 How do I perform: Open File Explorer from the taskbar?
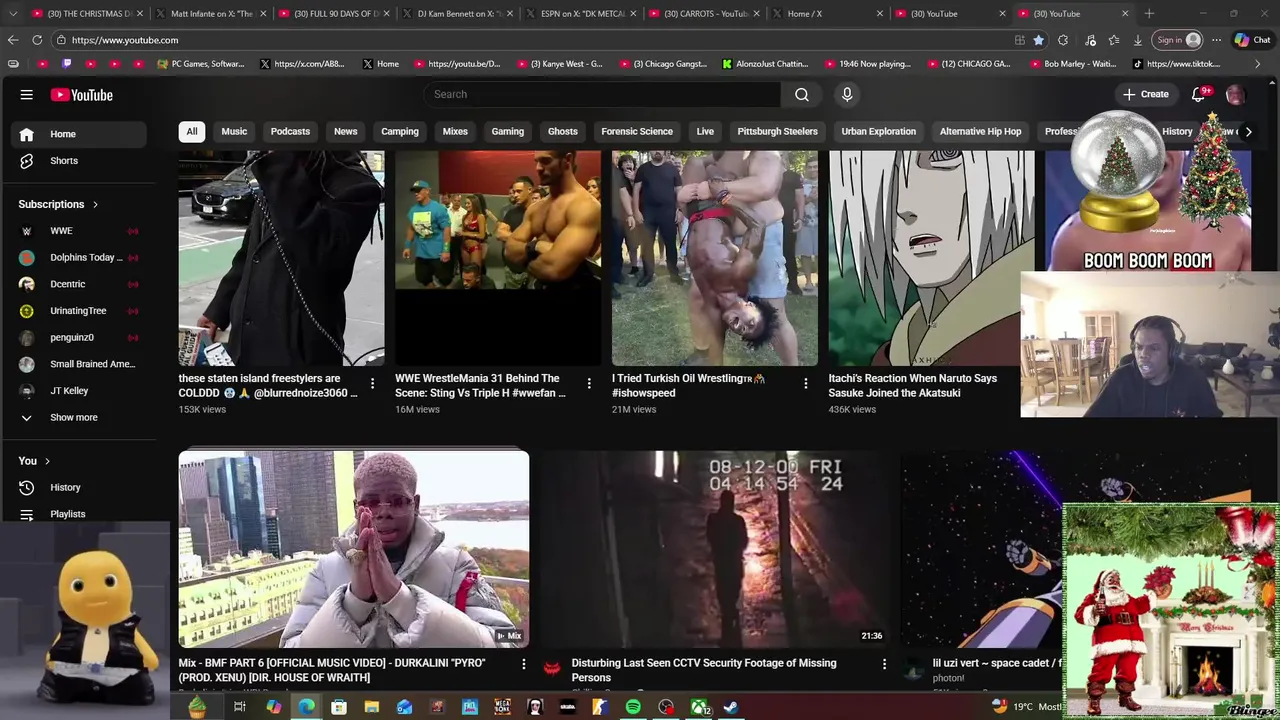tap(371, 707)
